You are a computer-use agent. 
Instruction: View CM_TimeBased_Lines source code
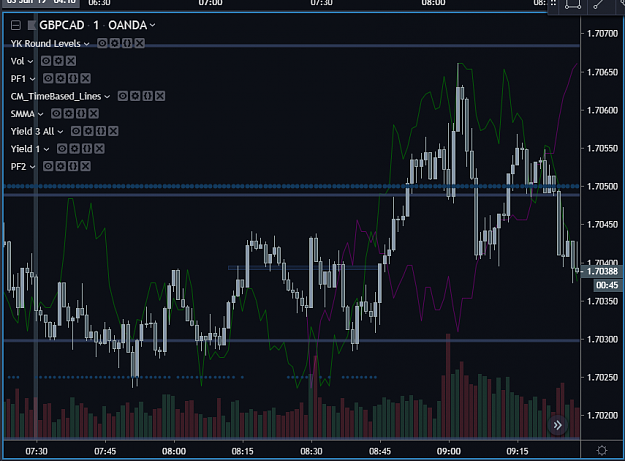(147, 96)
